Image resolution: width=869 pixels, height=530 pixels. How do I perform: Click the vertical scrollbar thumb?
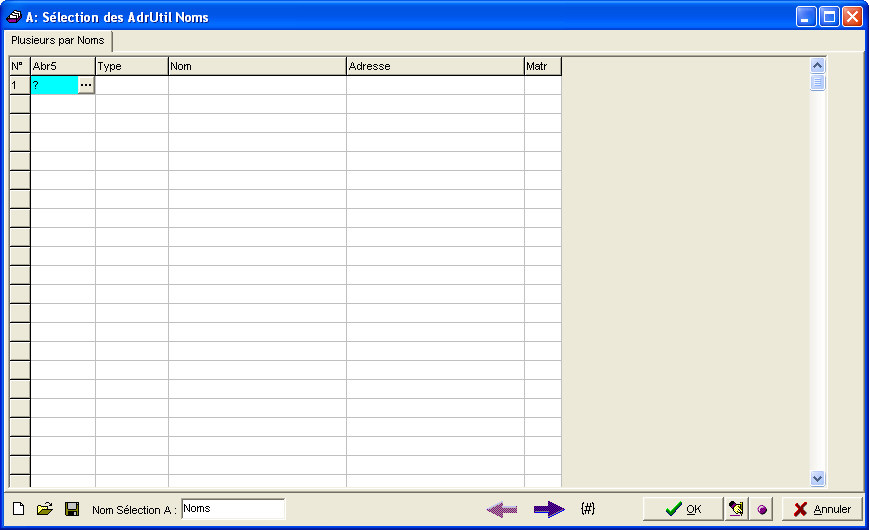click(x=817, y=83)
